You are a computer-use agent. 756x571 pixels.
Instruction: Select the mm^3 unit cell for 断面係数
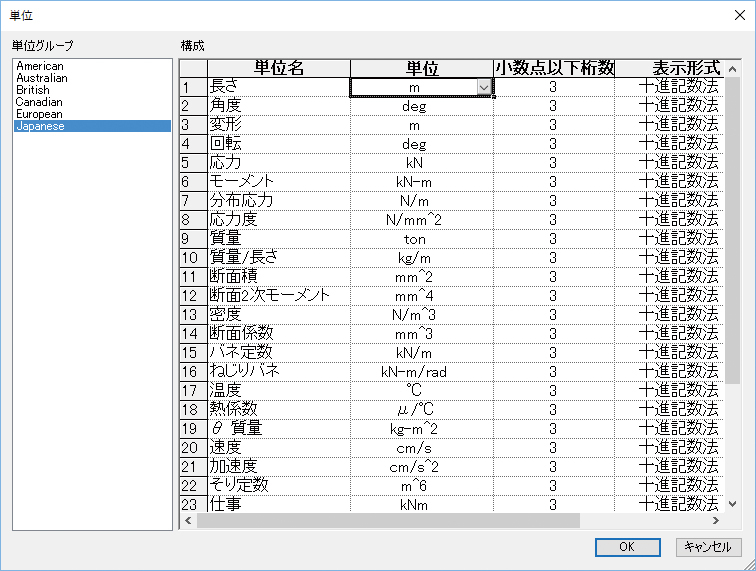pyautogui.click(x=422, y=334)
